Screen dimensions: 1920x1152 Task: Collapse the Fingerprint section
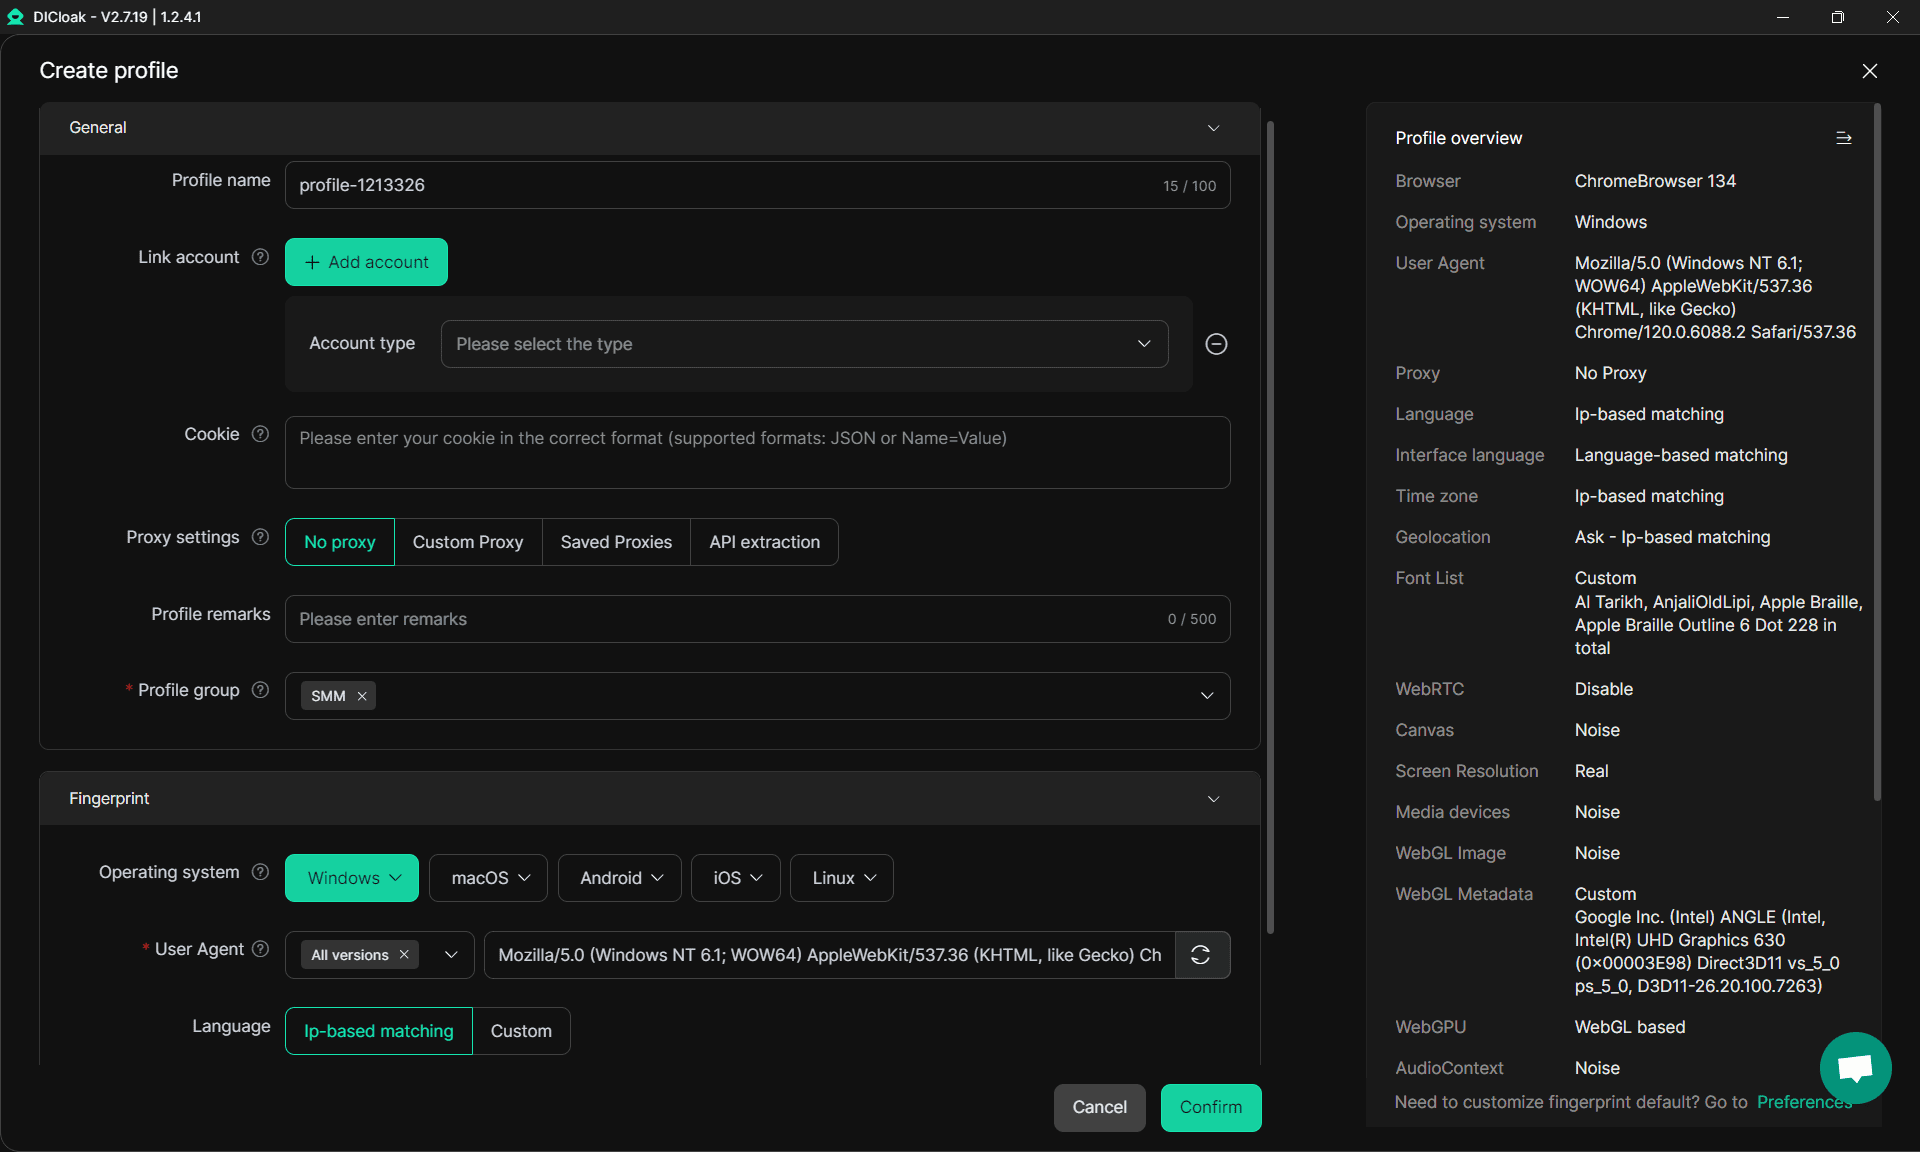(1212, 798)
